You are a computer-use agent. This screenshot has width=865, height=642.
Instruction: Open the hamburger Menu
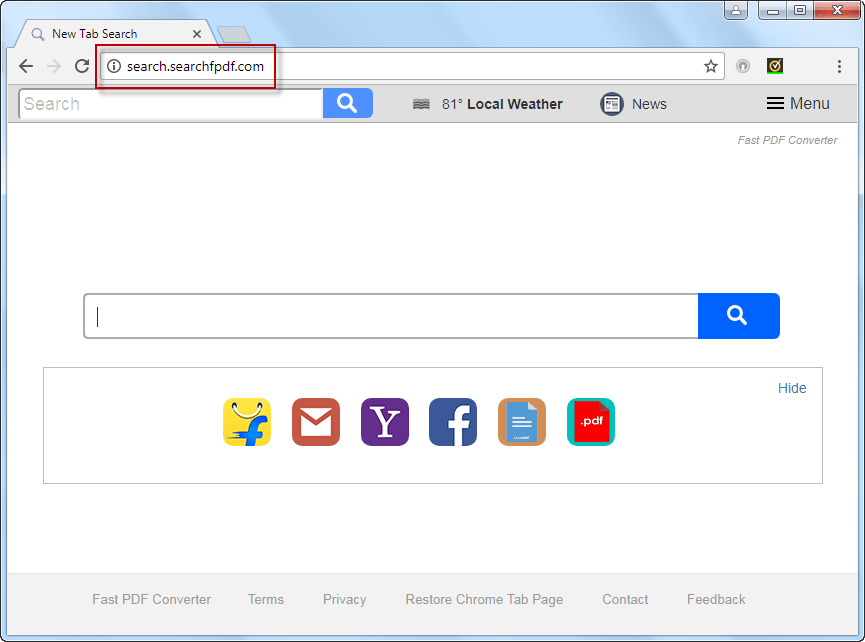click(x=798, y=103)
